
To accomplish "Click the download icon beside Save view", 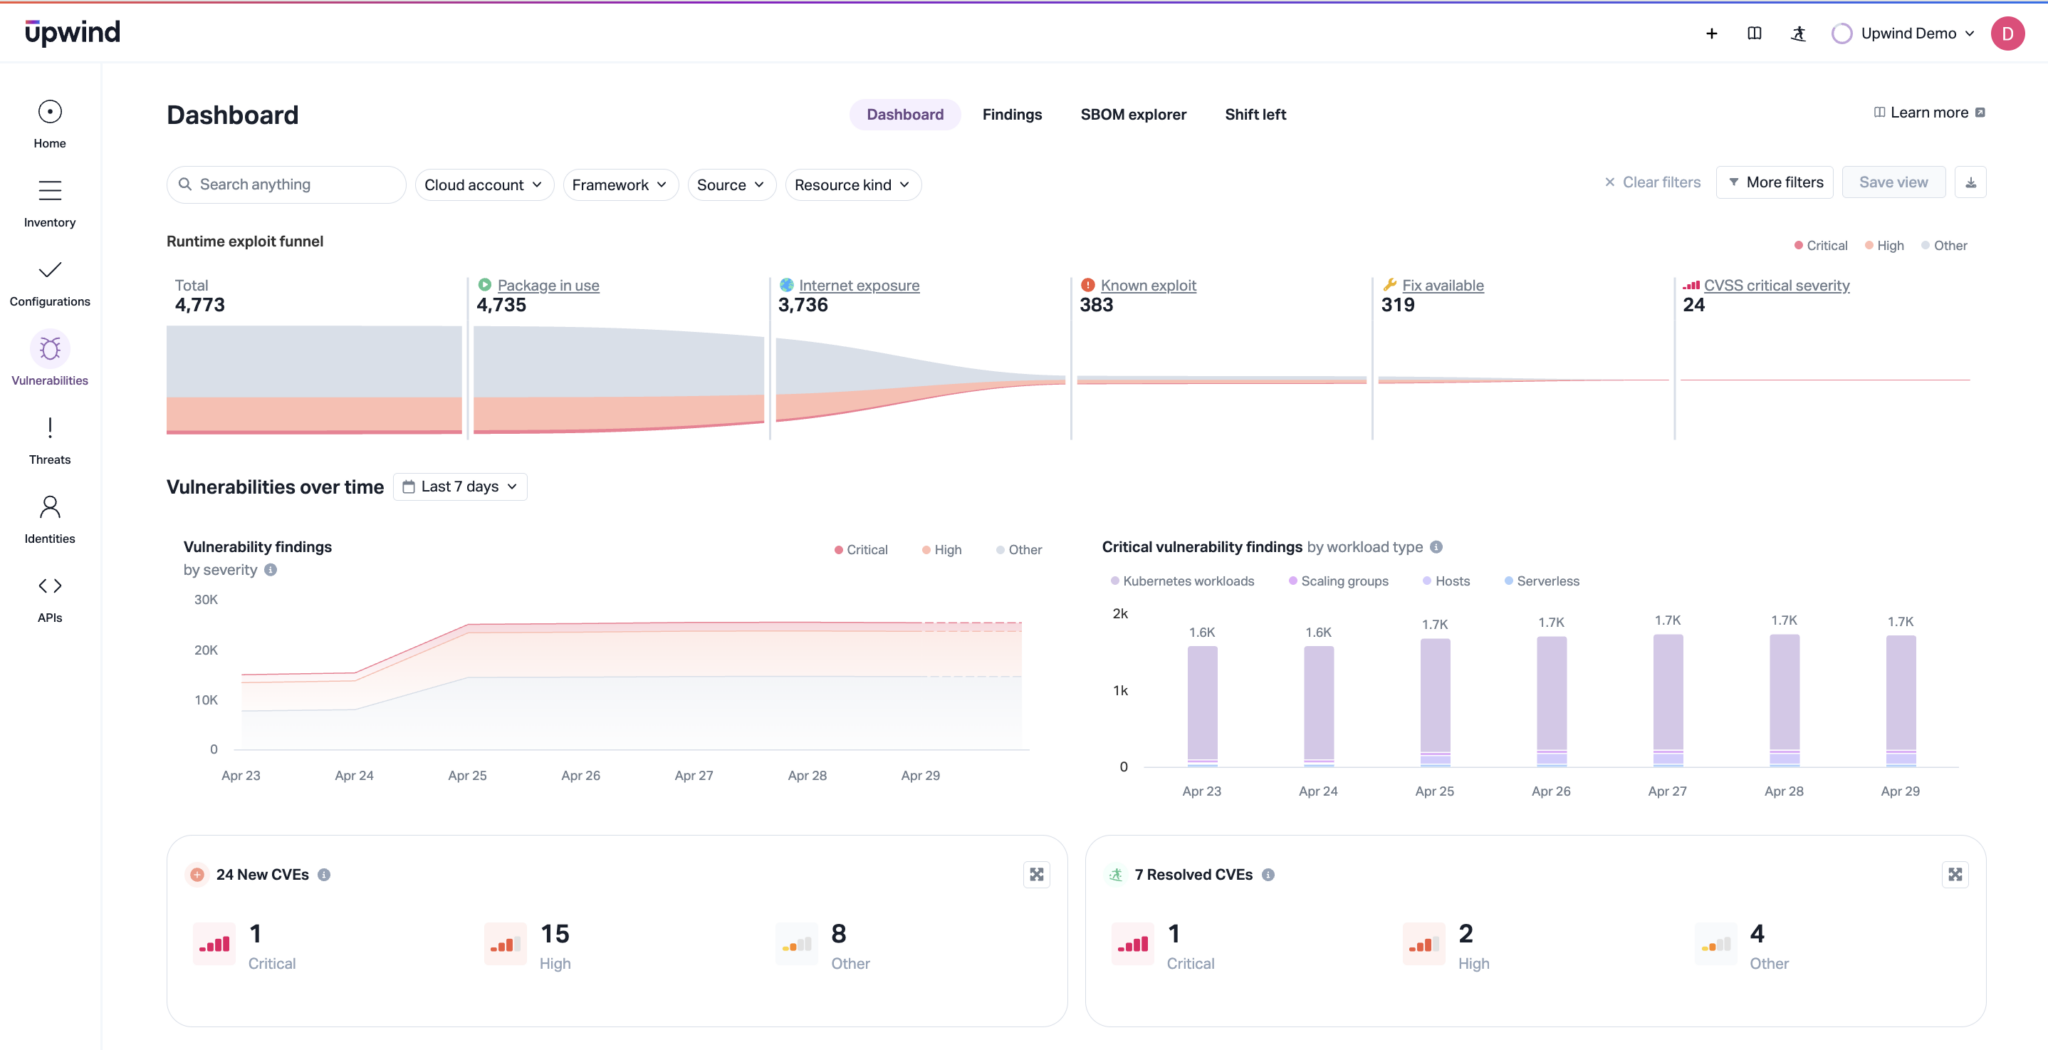I will 1970,183.
